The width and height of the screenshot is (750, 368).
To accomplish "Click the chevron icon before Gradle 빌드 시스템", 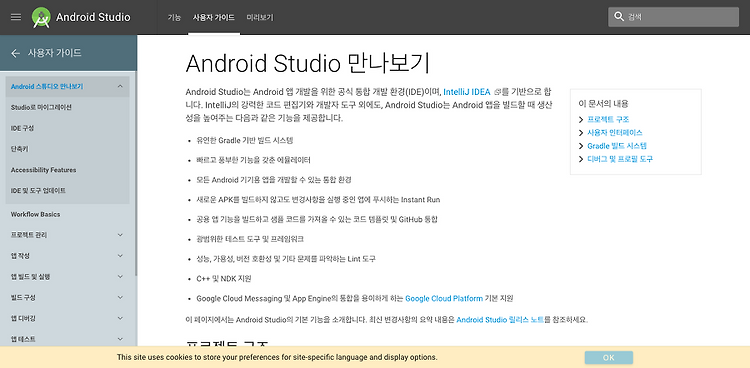I will pyautogui.click(x=581, y=146).
